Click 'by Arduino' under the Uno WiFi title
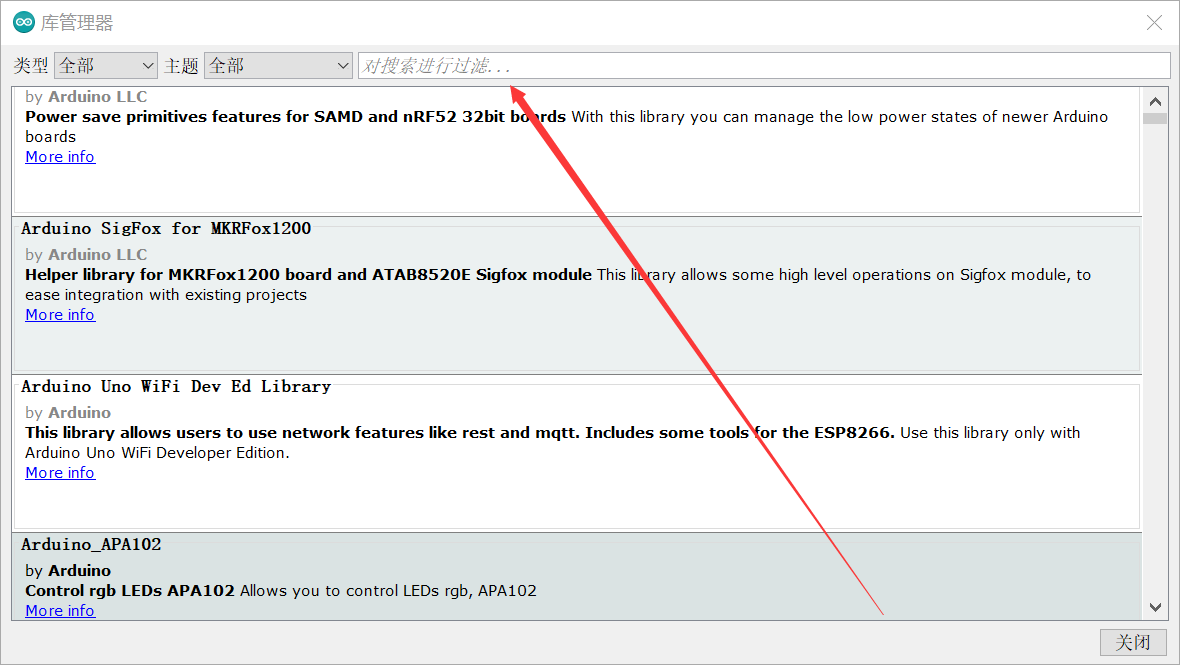This screenshot has width=1180, height=665. point(68,412)
